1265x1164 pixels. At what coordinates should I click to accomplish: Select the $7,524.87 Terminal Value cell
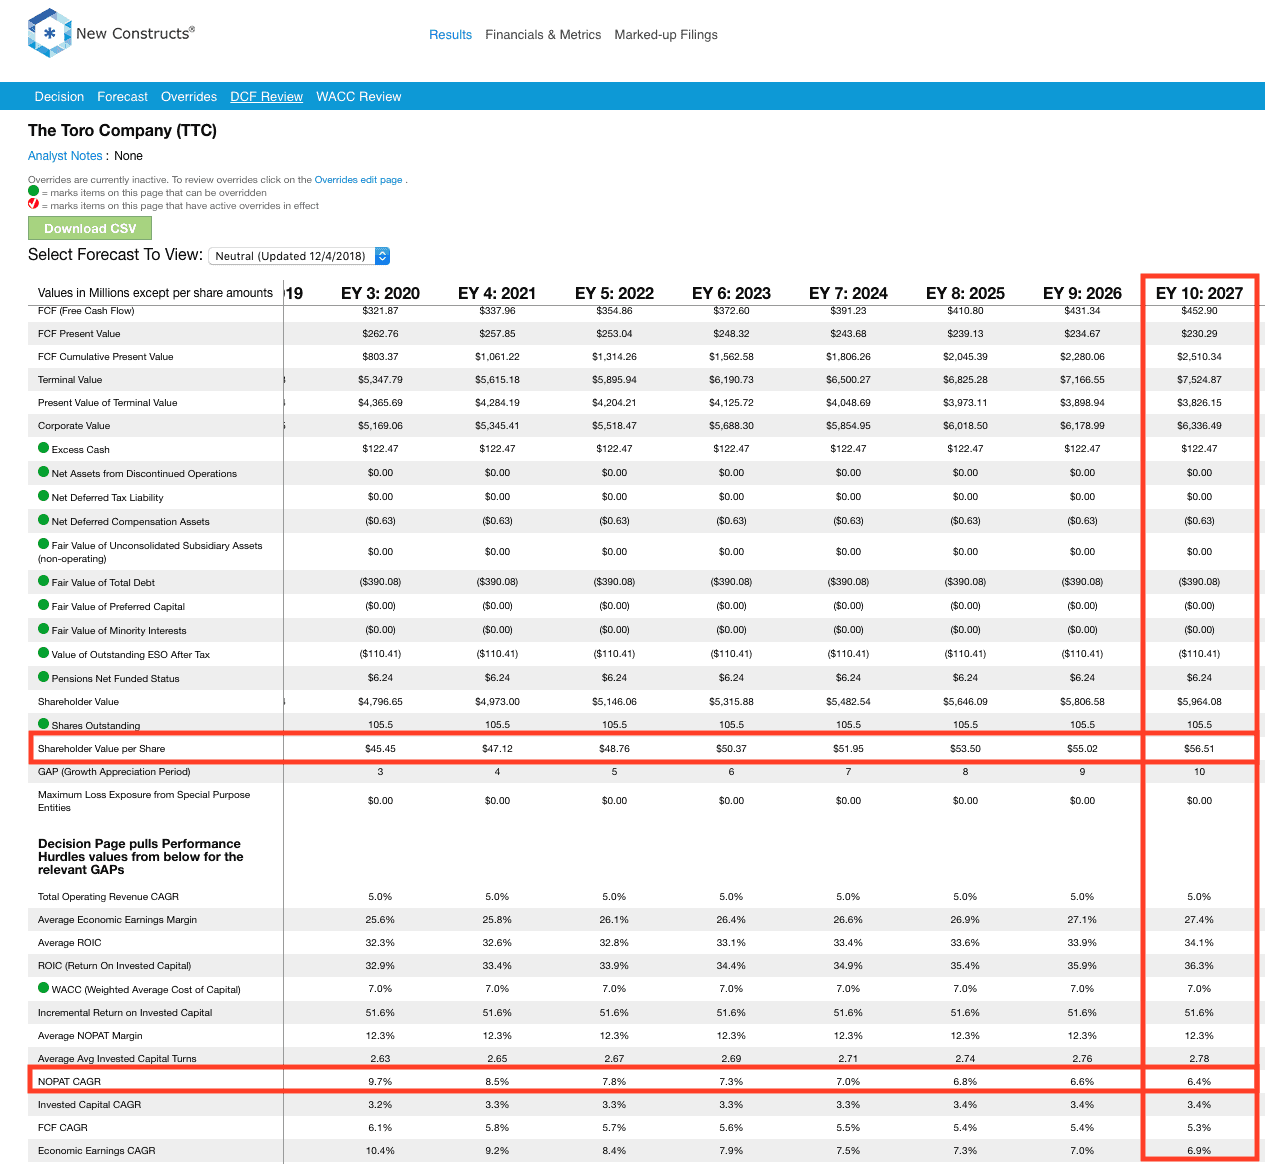tap(1199, 380)
